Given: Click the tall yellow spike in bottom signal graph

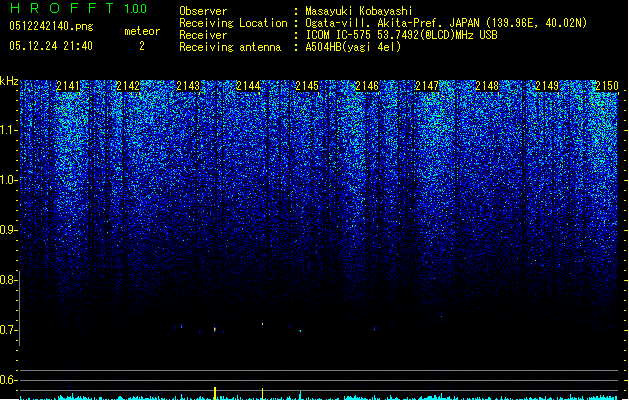Looking at the screenshot, I should pyautogui.click(x=215, y=393).
